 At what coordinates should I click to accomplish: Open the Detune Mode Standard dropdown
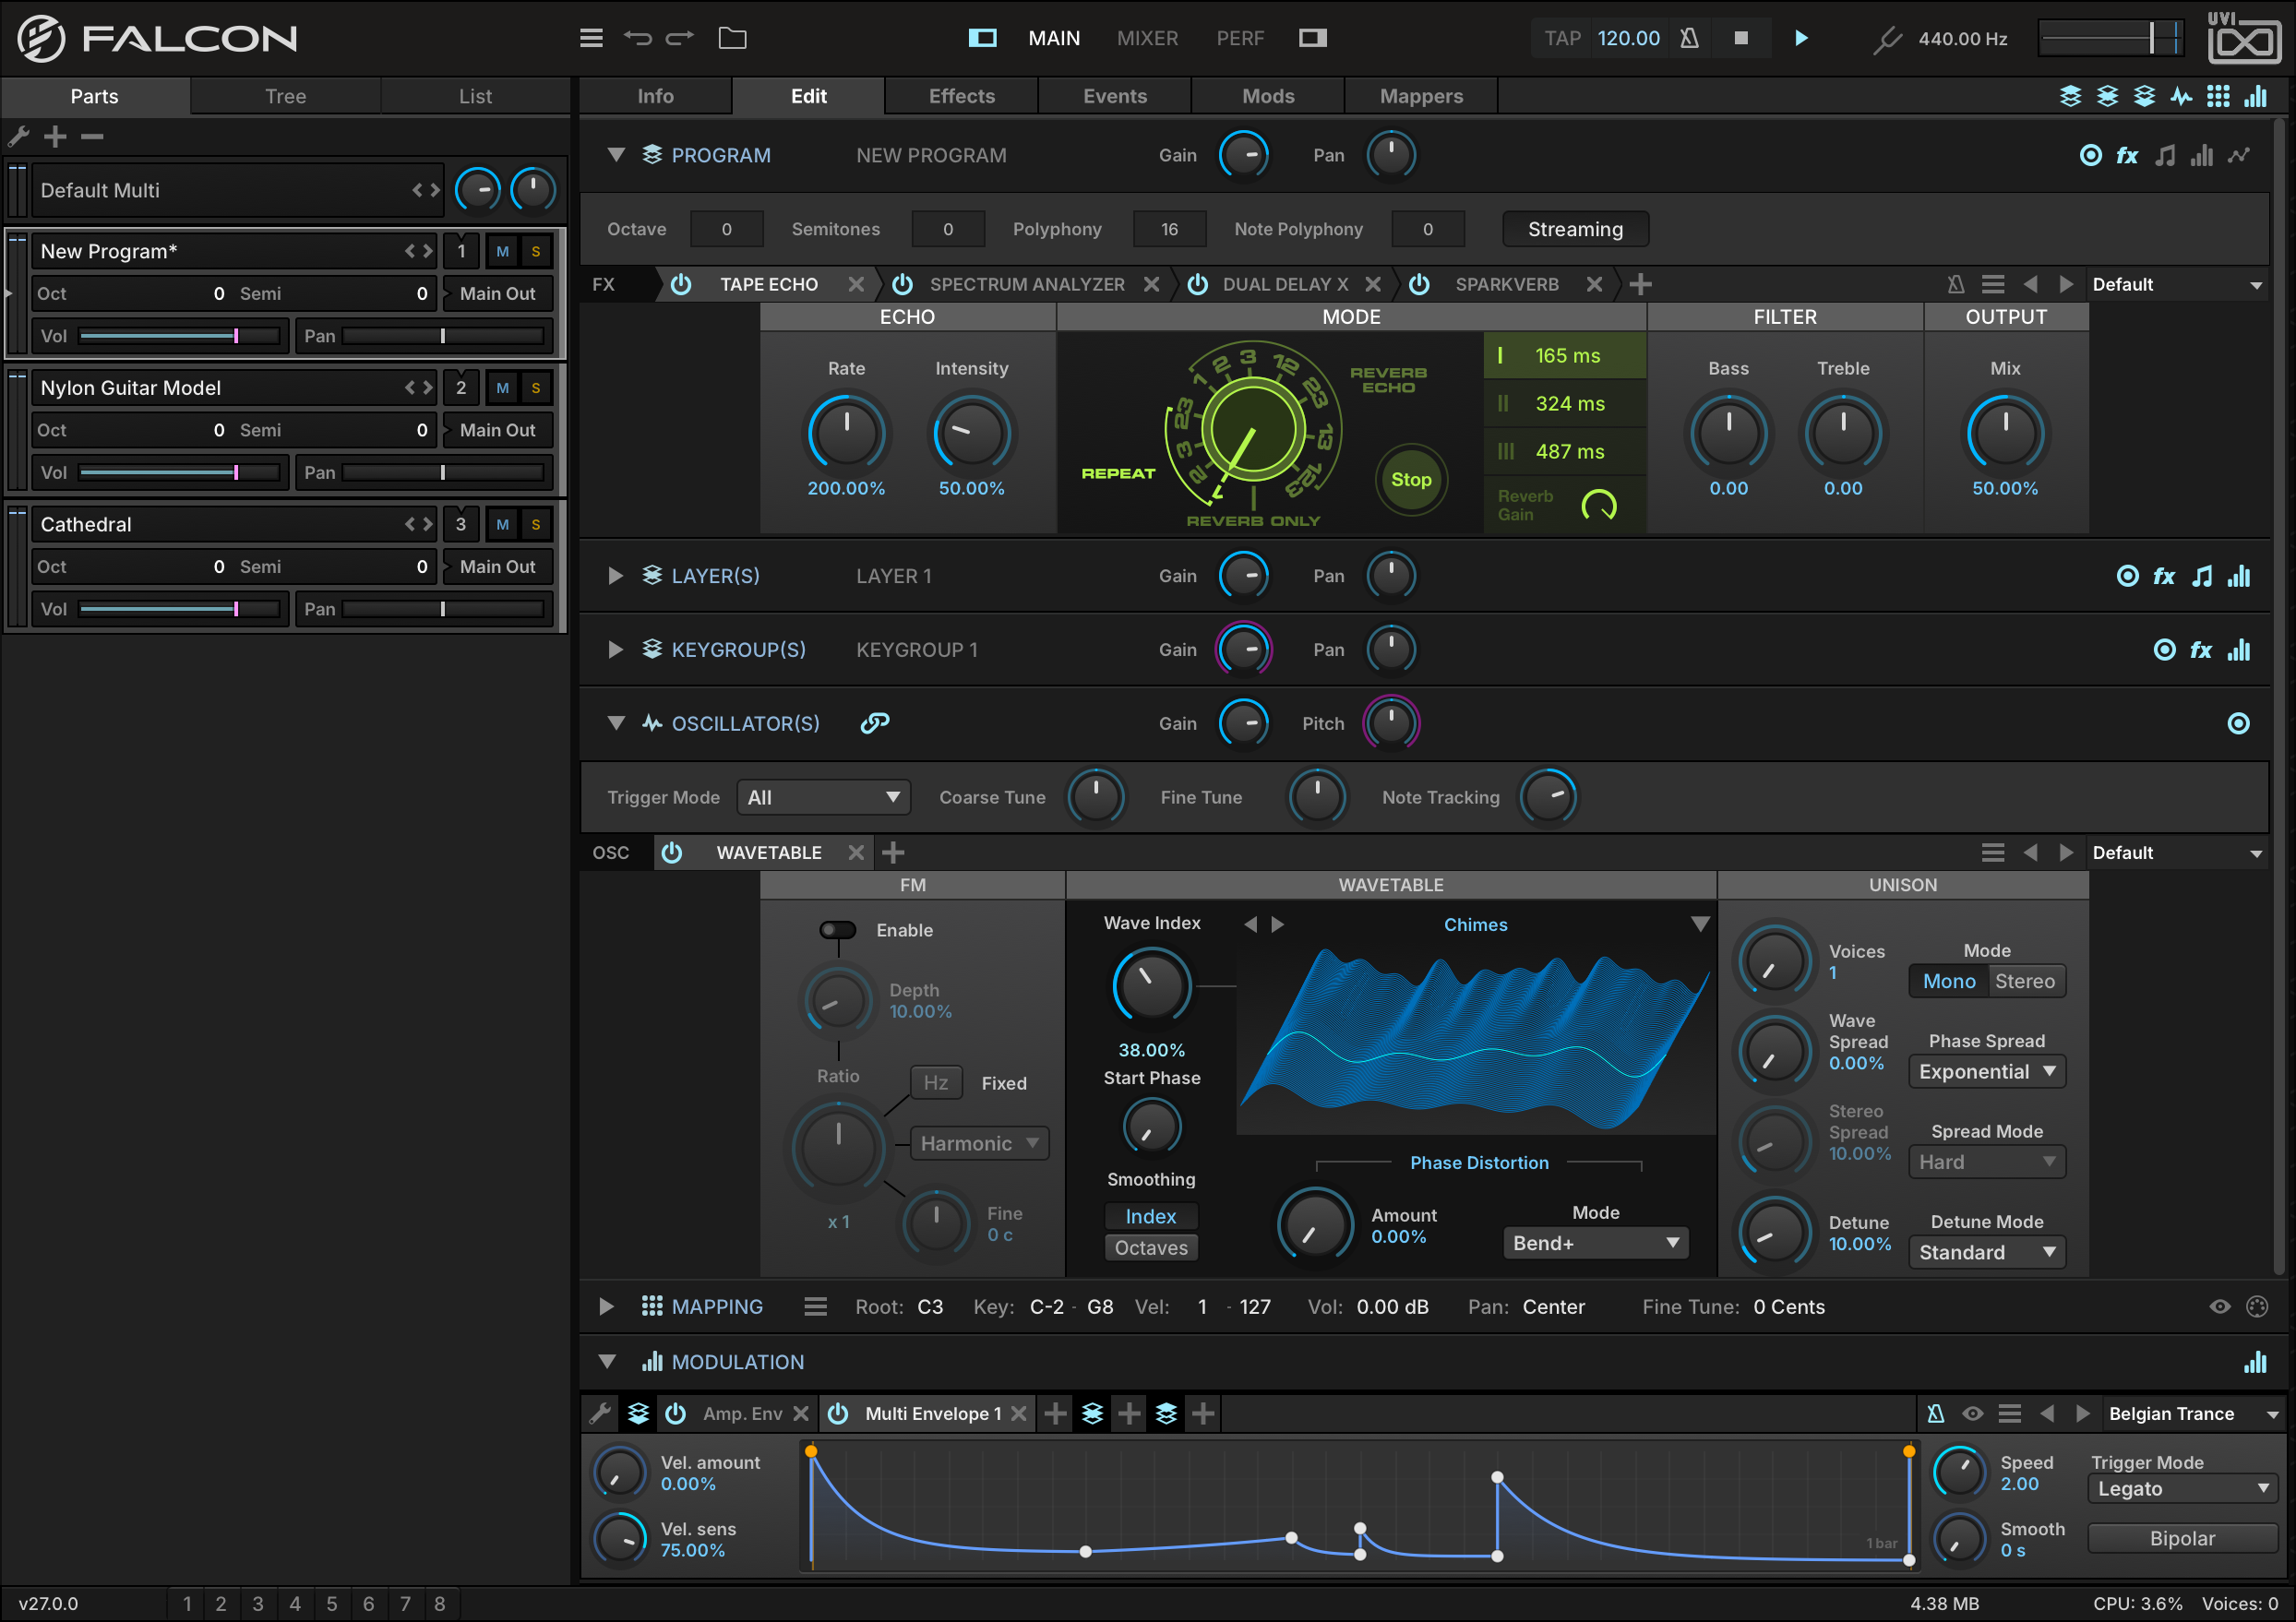[x=1986, y=1253]
